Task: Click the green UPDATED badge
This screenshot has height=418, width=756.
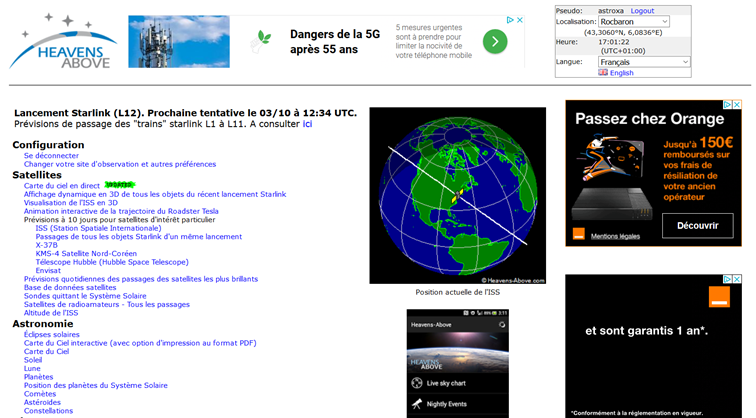Action: click(120, 185)
